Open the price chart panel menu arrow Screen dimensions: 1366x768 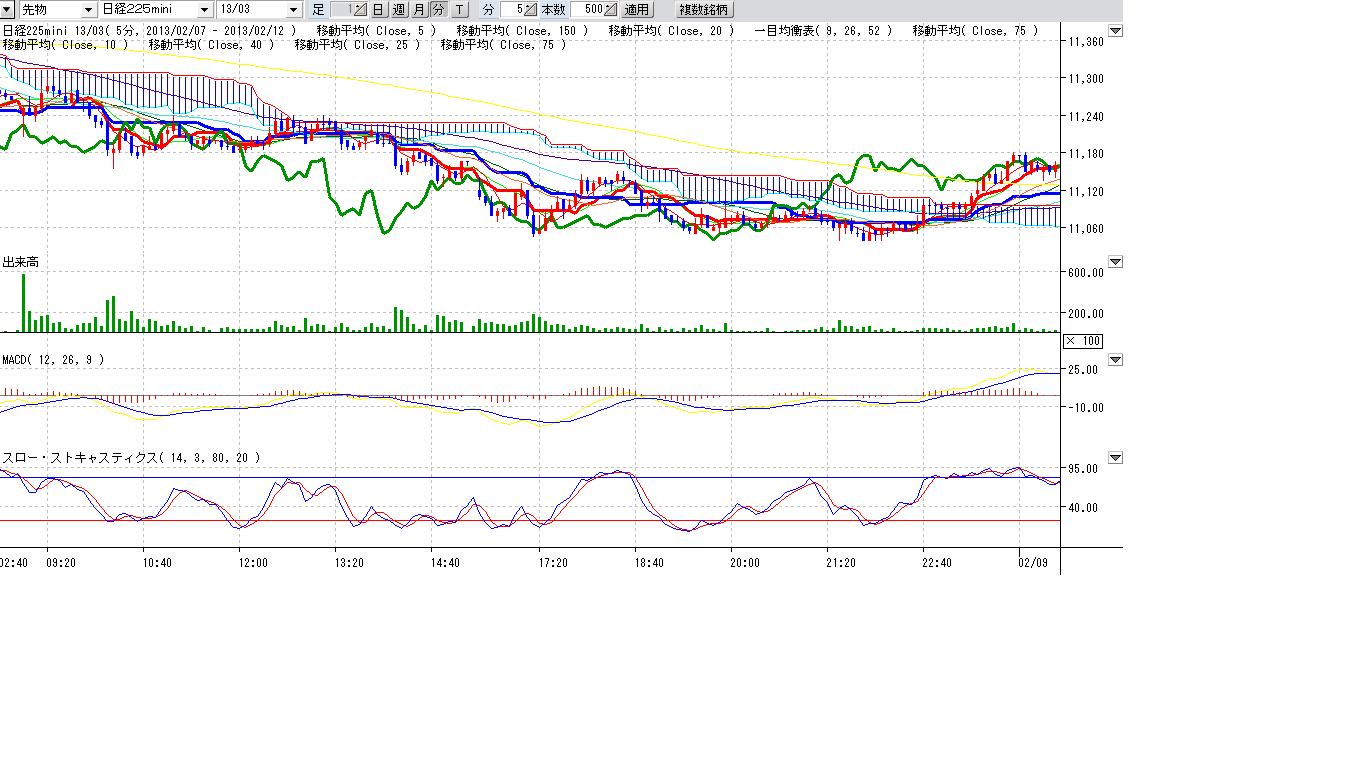click(1116, 31)
